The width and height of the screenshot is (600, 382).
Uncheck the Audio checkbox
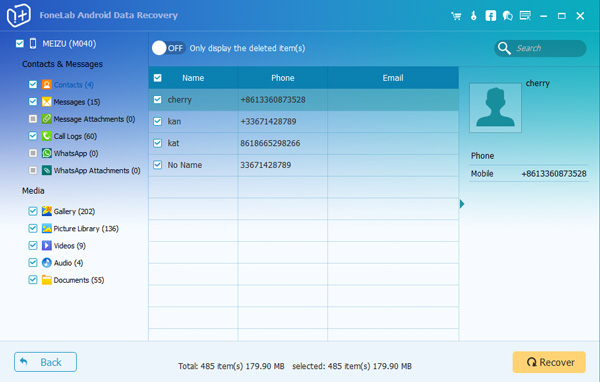point(33,263)
